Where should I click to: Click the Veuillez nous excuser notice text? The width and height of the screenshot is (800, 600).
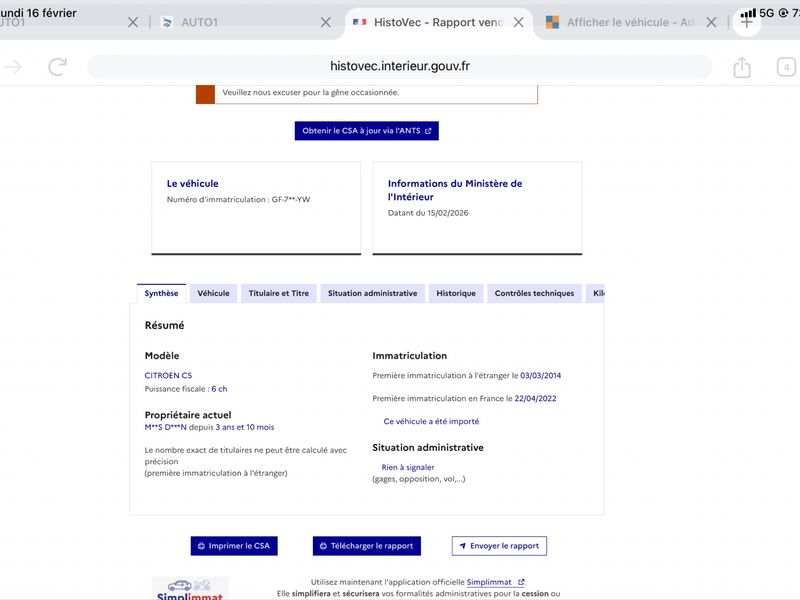tap(311, 92)
